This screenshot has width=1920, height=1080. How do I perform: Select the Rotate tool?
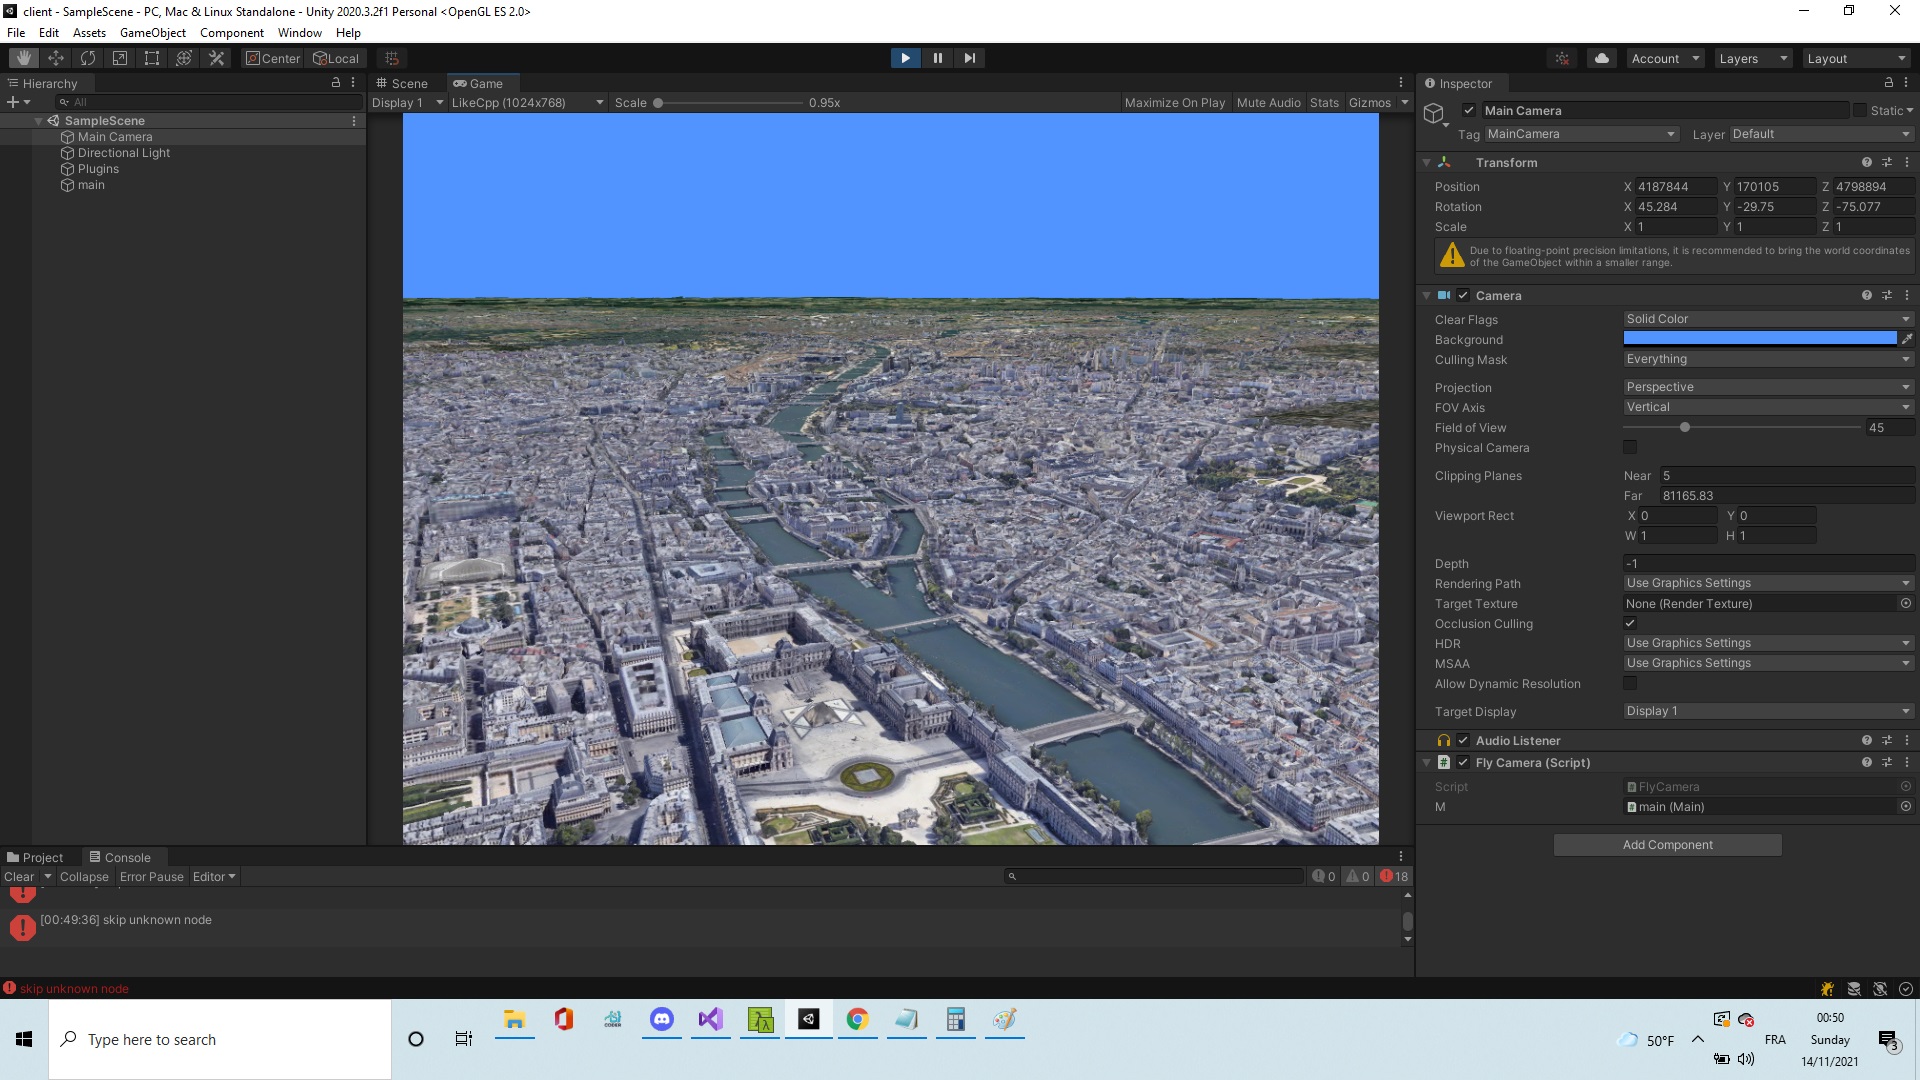(88, 58)
